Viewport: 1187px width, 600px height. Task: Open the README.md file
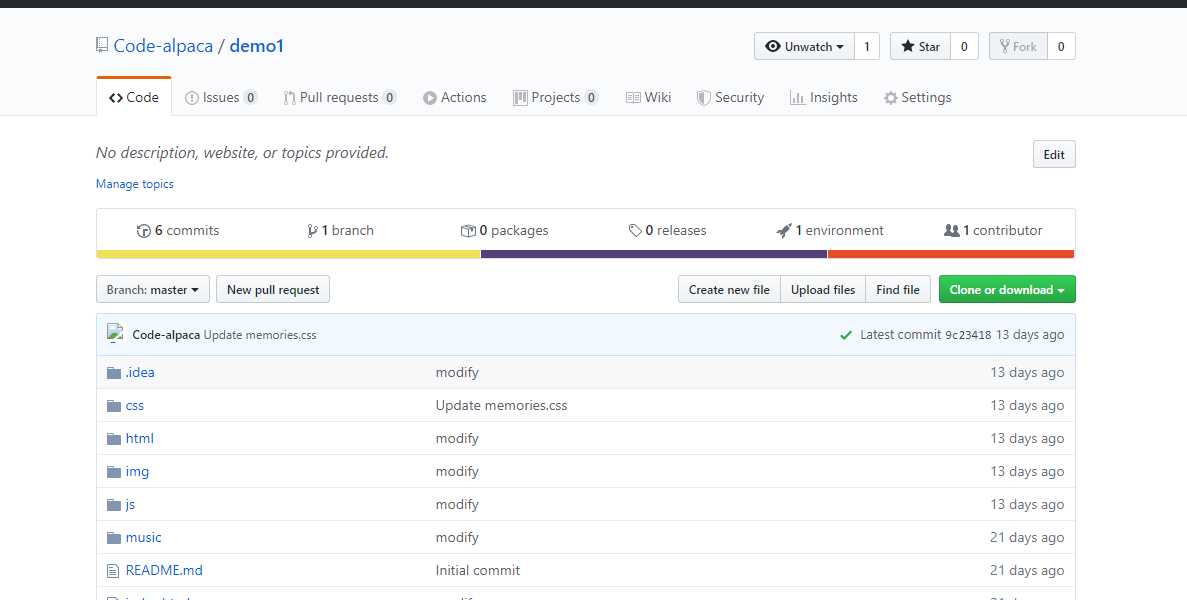coord(164,570)
